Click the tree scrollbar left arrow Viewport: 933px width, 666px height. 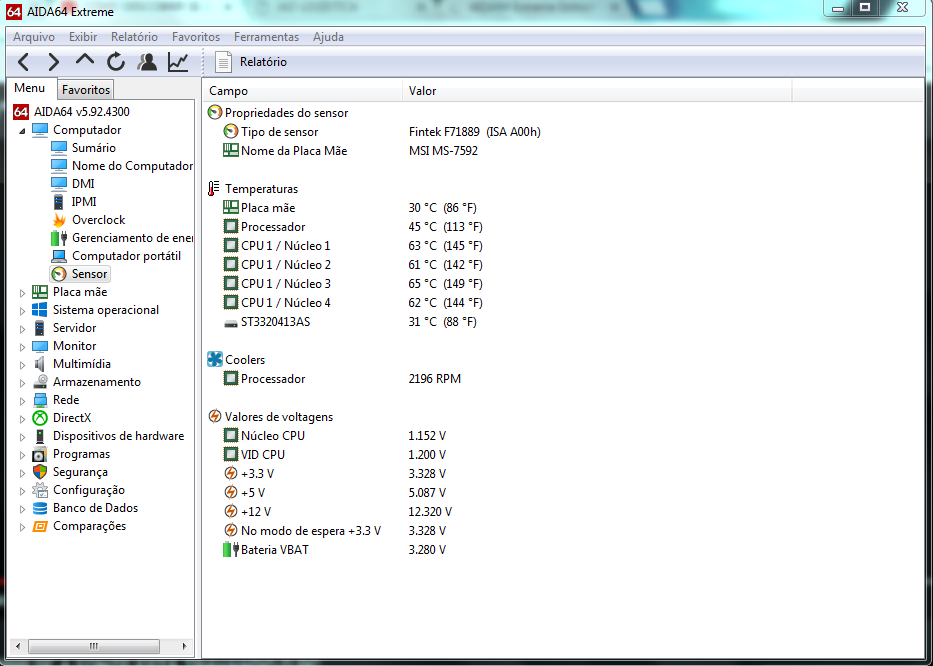18,646
